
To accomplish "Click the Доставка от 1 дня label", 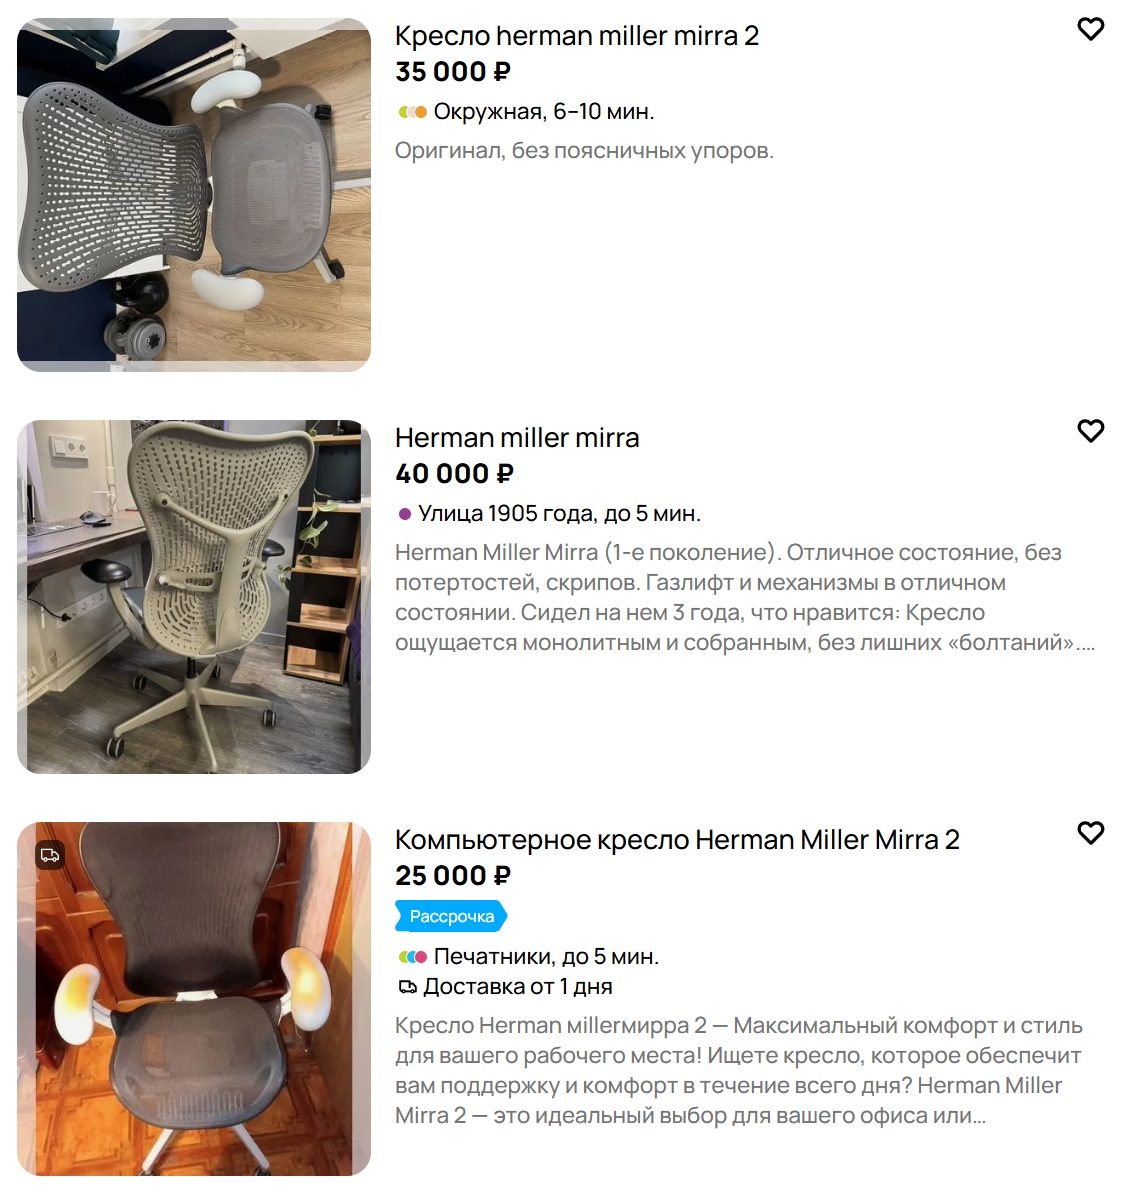I will coord(518,987).
